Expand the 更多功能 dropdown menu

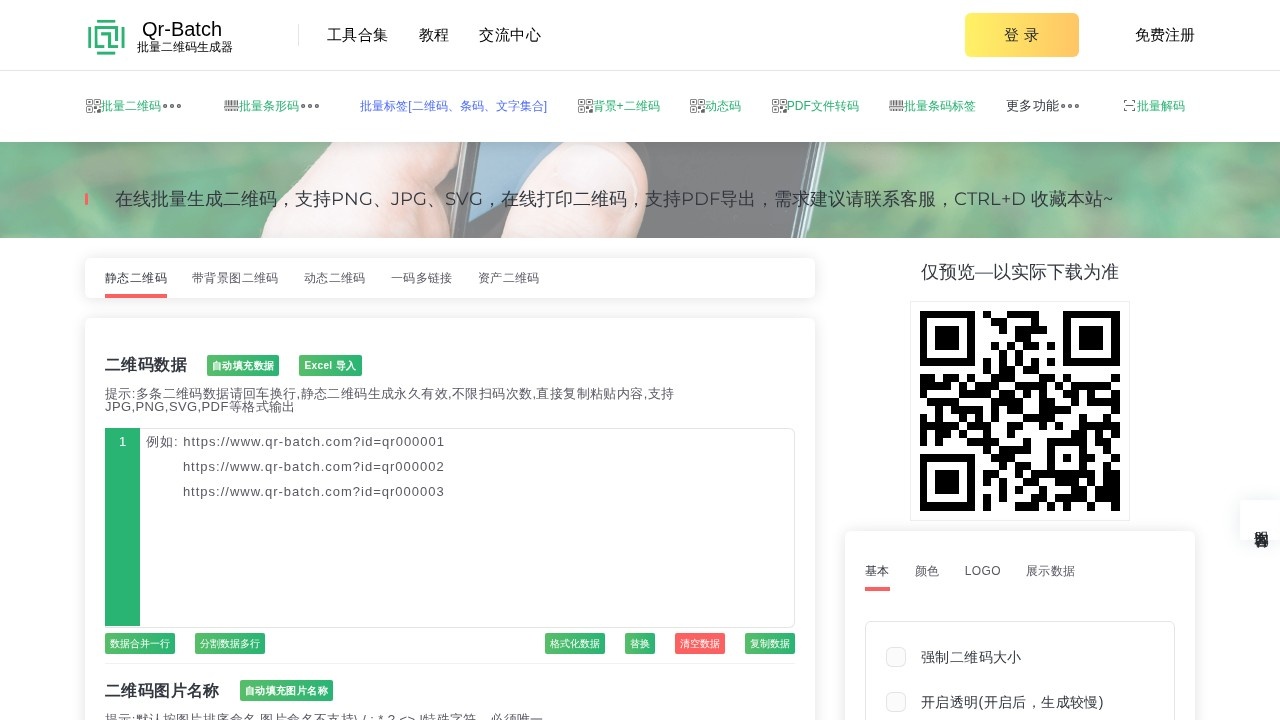pyautogui.click(x=1042, y=106)
